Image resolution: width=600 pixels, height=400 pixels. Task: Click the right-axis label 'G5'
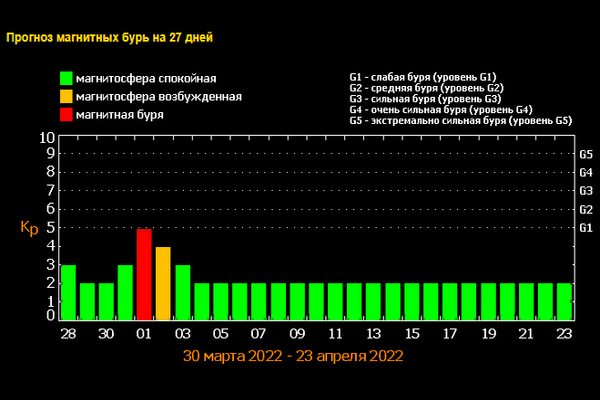(586, 154)
